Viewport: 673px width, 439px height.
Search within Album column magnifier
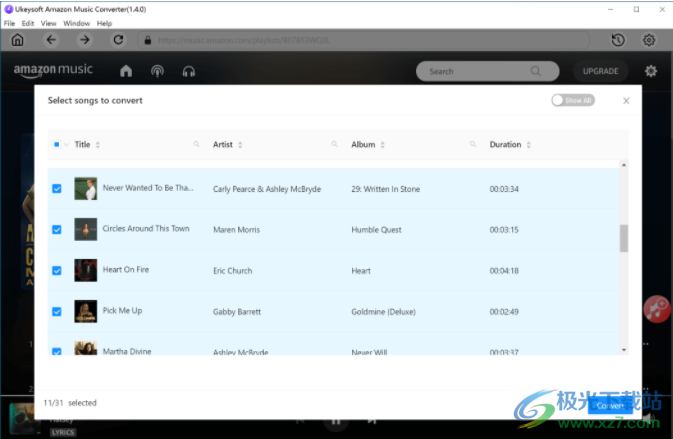pos(473,144)
